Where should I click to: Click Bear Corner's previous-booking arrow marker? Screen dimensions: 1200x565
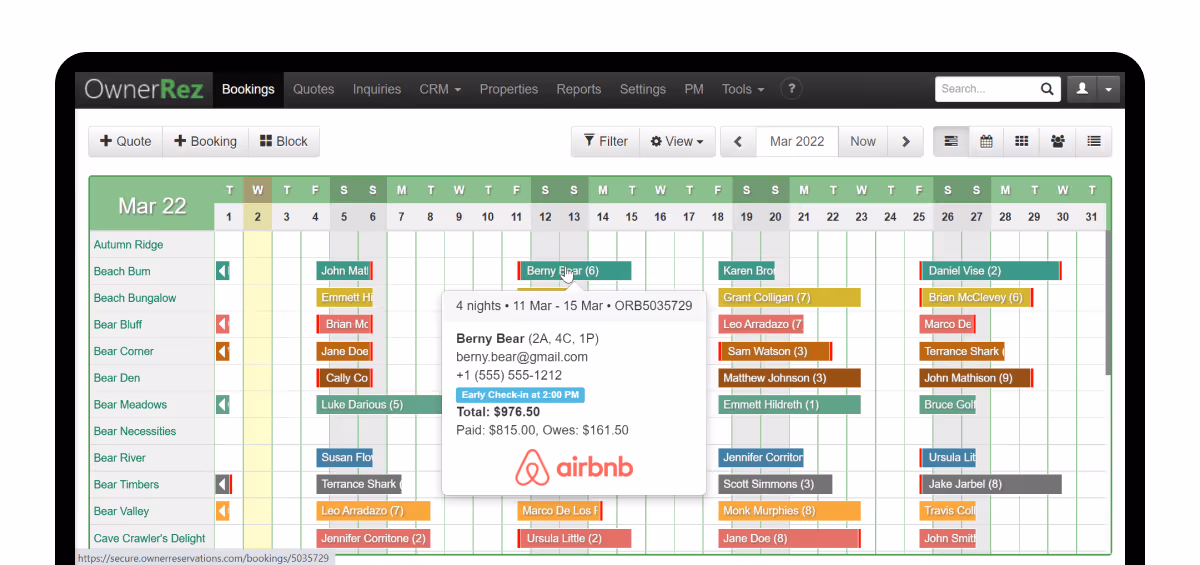tap(223, 351)
